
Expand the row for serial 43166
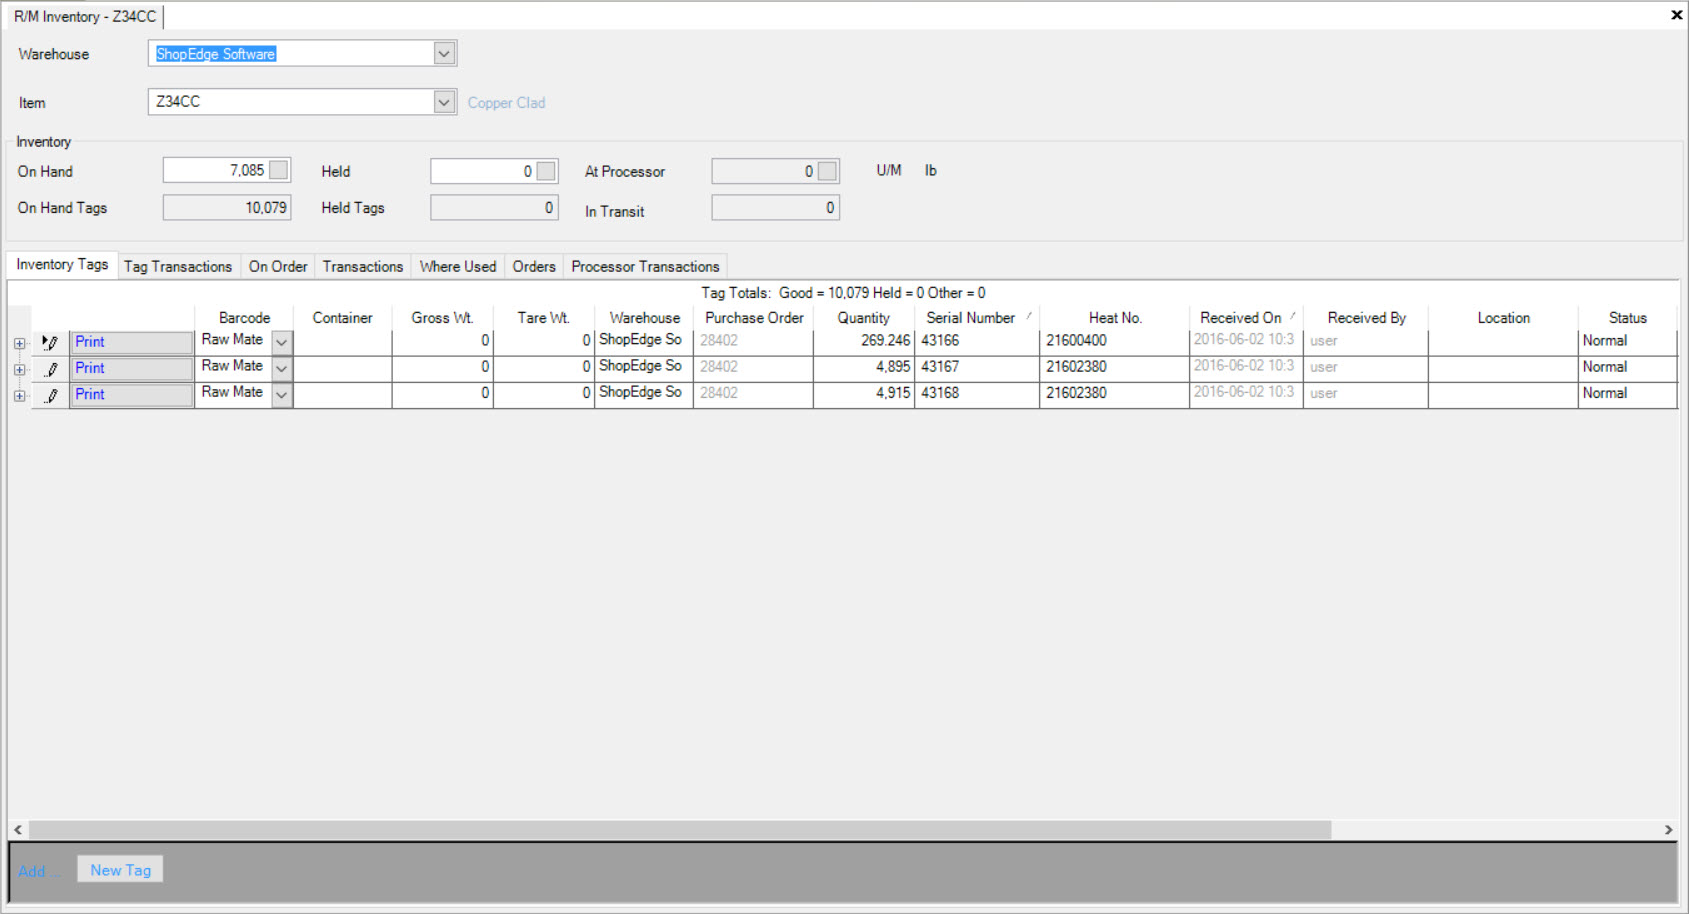coord(19,343)
